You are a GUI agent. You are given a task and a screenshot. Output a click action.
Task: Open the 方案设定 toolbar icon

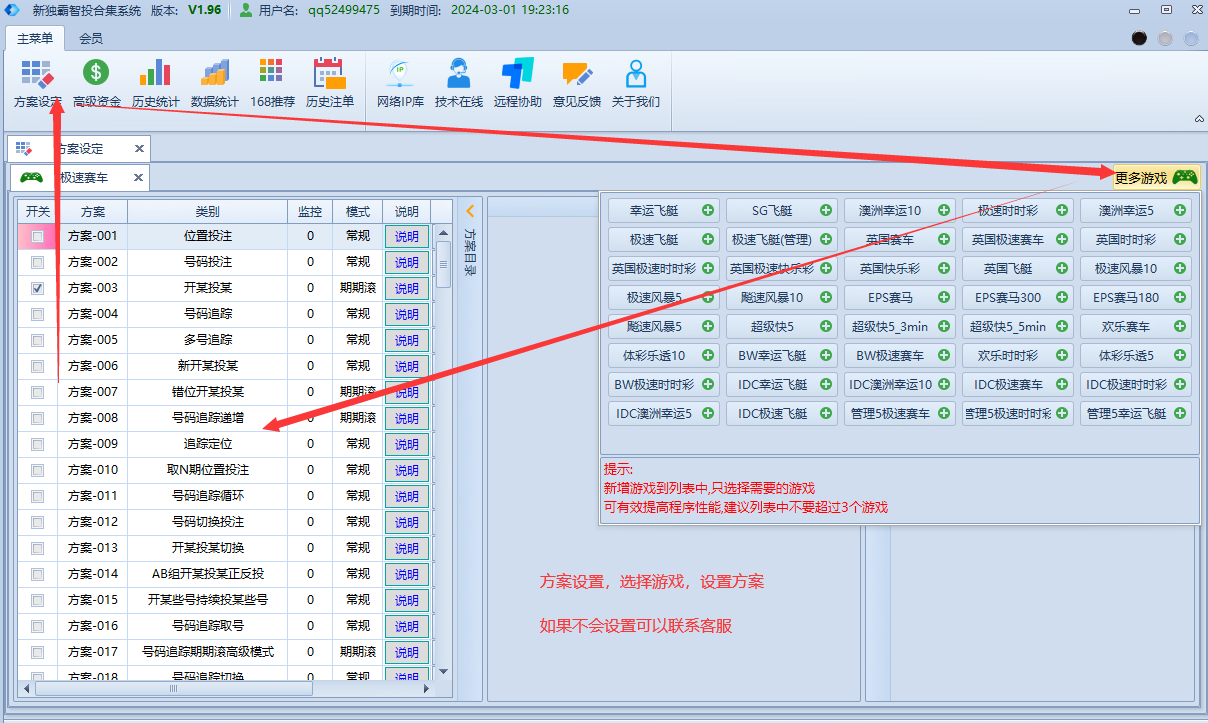point(38,83)
